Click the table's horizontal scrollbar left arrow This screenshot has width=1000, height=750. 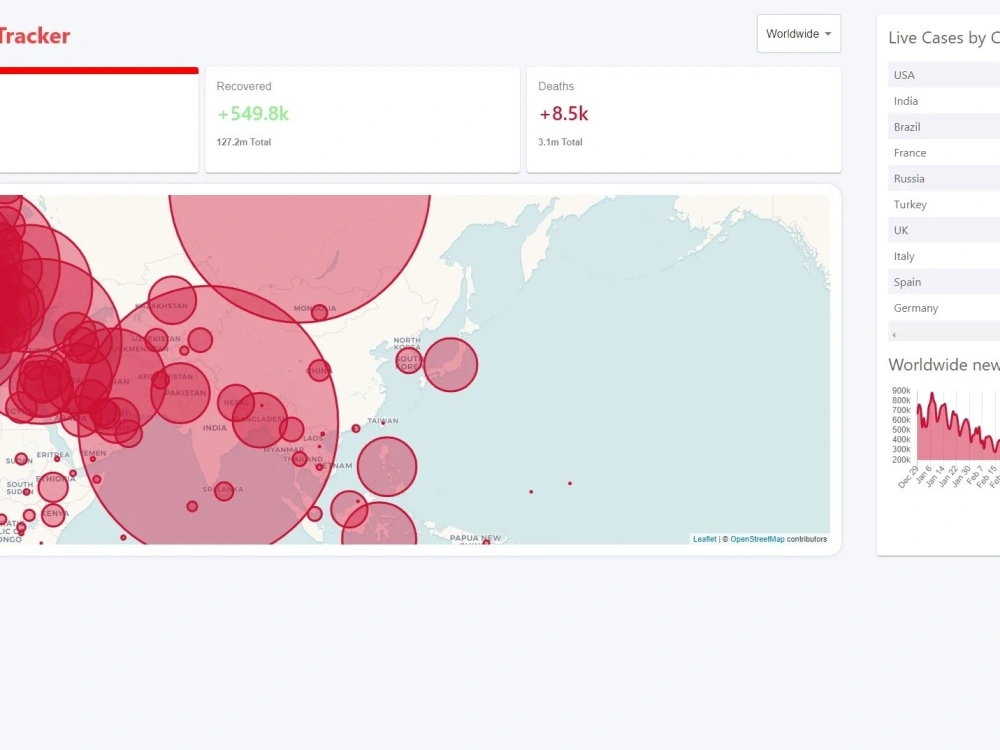[x=893, y=335]
